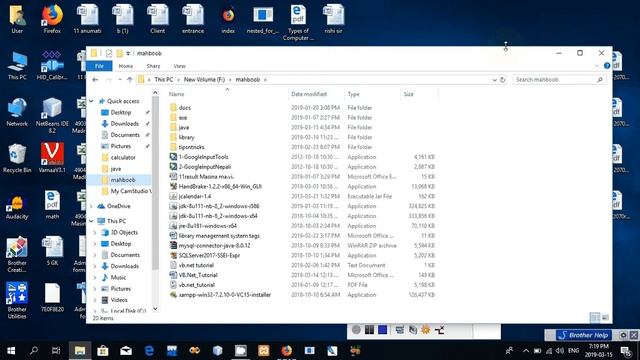
Task: Open the Firefox desktop shortcut
Action: tap(52, 19)
